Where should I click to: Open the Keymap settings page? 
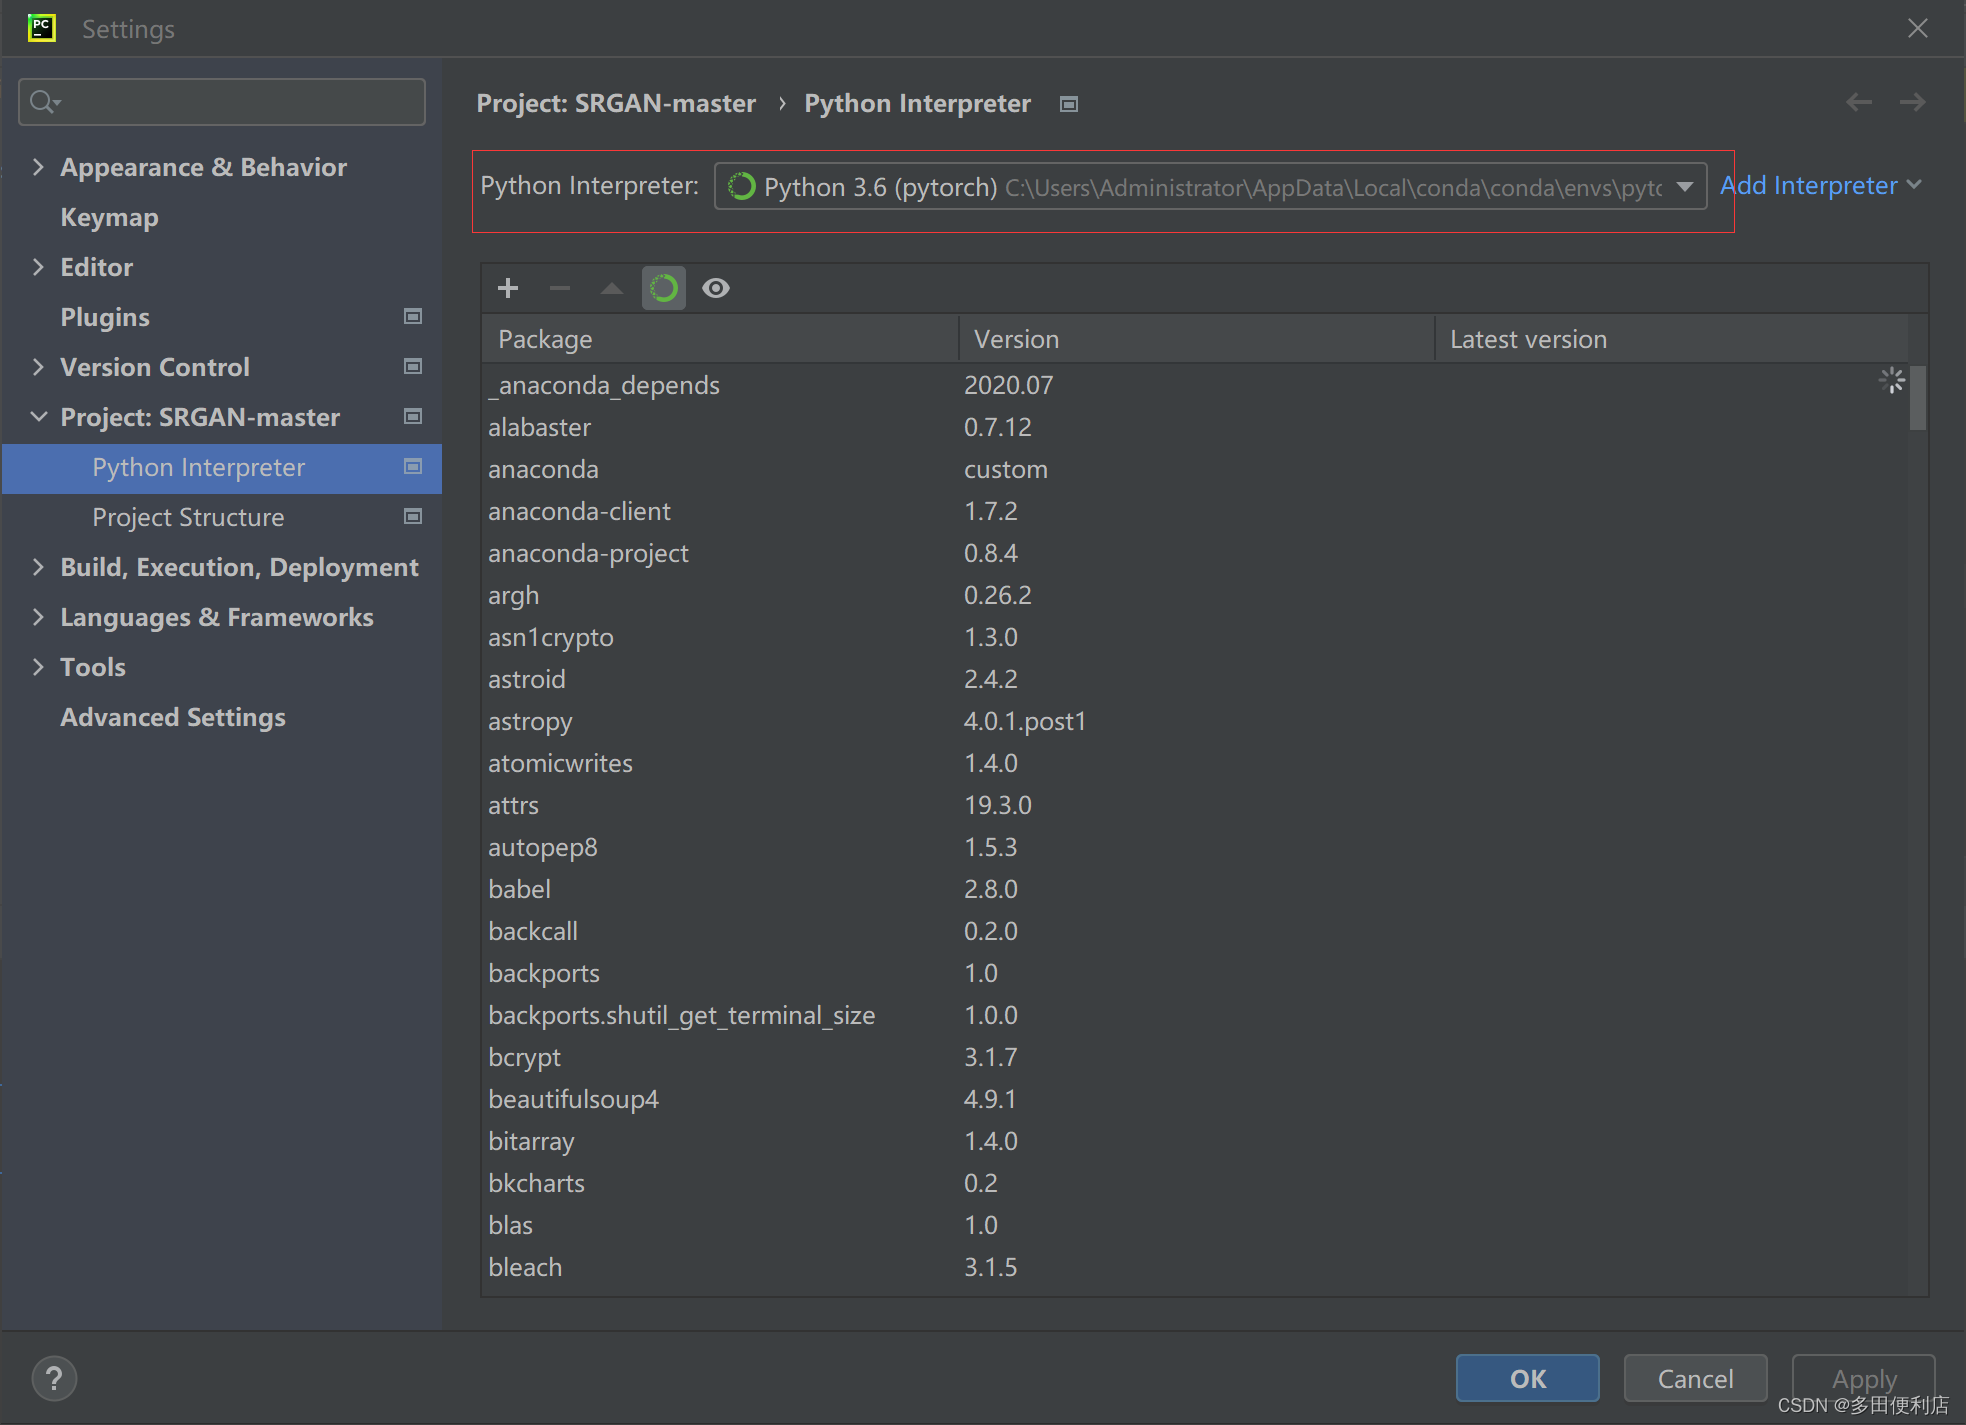[x=109, y=217]
